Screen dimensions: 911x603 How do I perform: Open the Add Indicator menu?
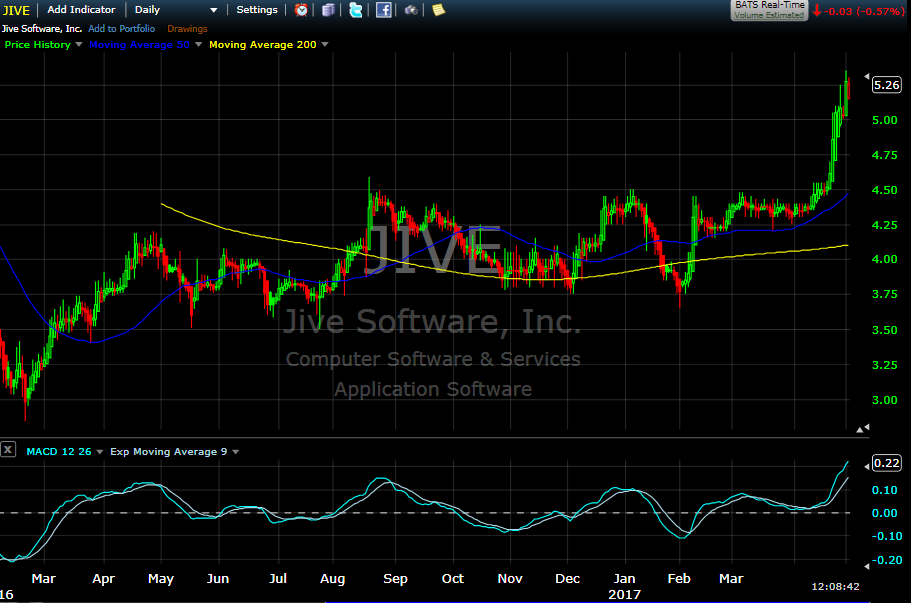[81, 9]
